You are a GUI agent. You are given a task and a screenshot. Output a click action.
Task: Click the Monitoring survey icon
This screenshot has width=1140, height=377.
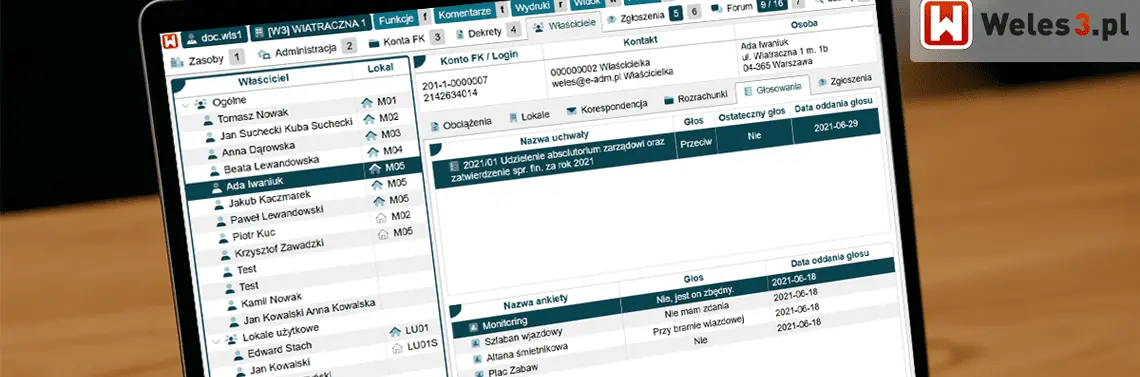[x=472, y=325]
